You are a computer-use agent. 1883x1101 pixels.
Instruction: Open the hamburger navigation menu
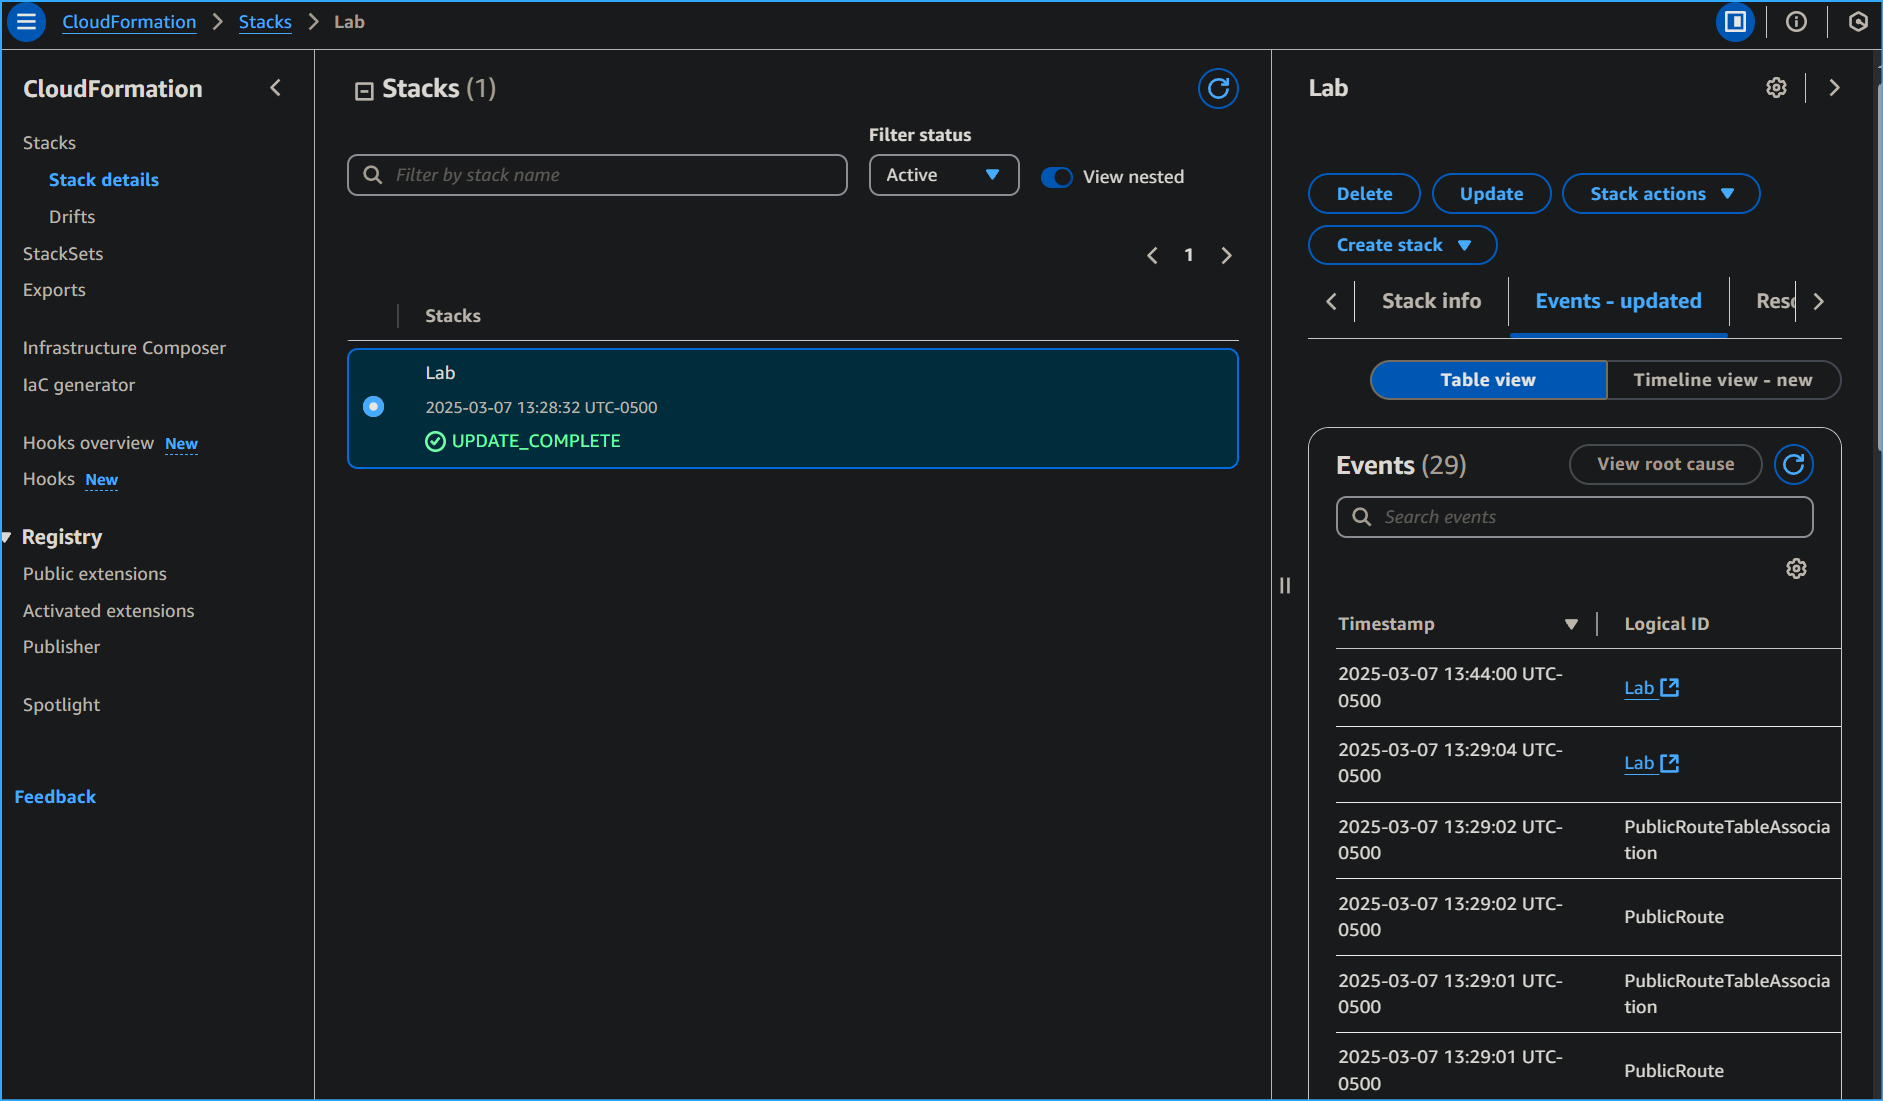[x=26, y=22]
